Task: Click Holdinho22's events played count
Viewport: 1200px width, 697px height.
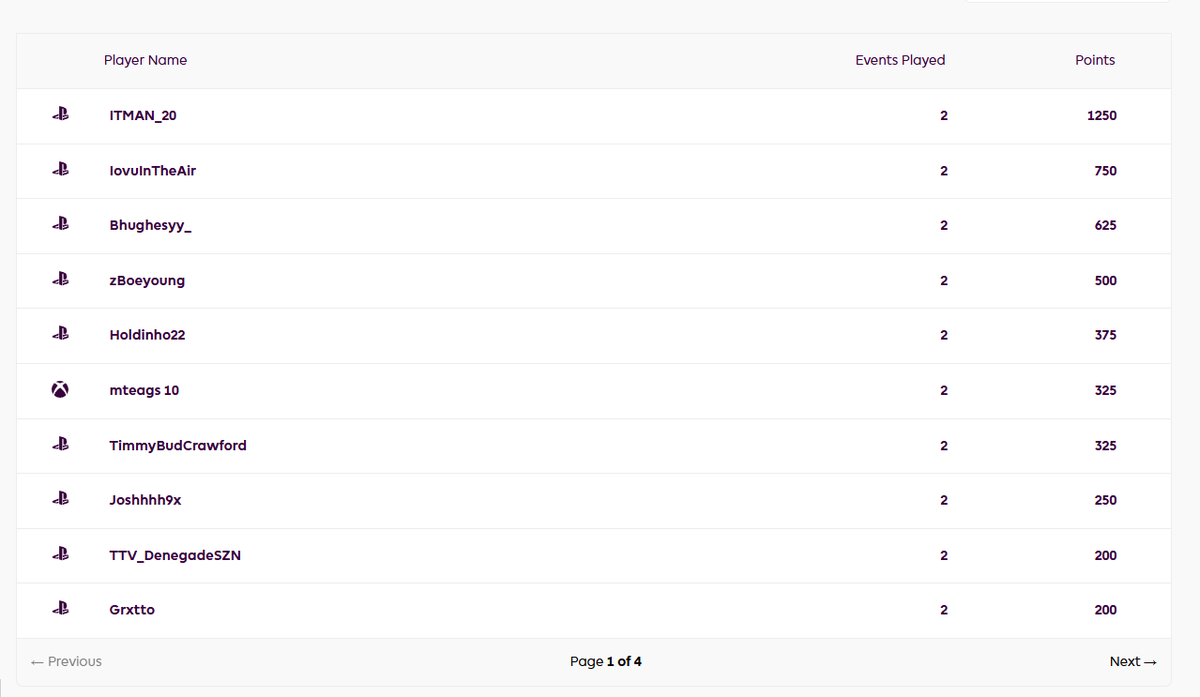Action: pyautogui.click(x=944, y=335)
